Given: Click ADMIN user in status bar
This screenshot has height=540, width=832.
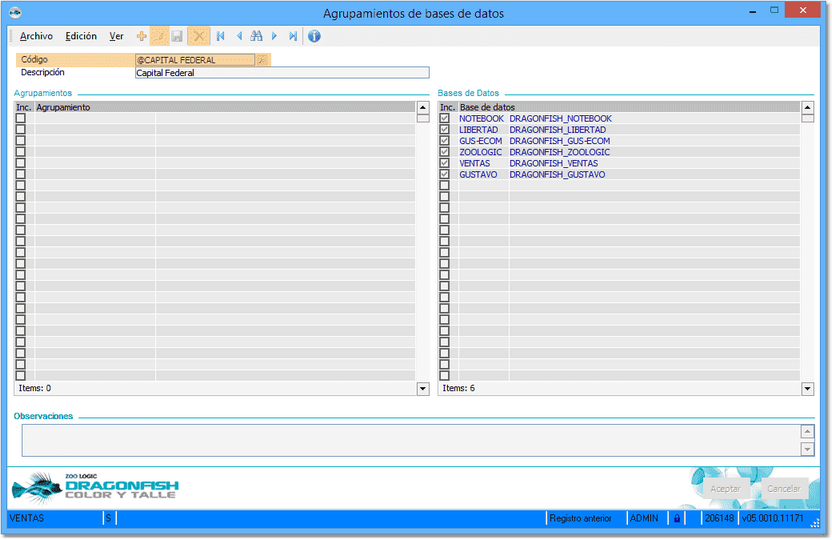Looking at the screenshot, I should (x=644, y=518).
